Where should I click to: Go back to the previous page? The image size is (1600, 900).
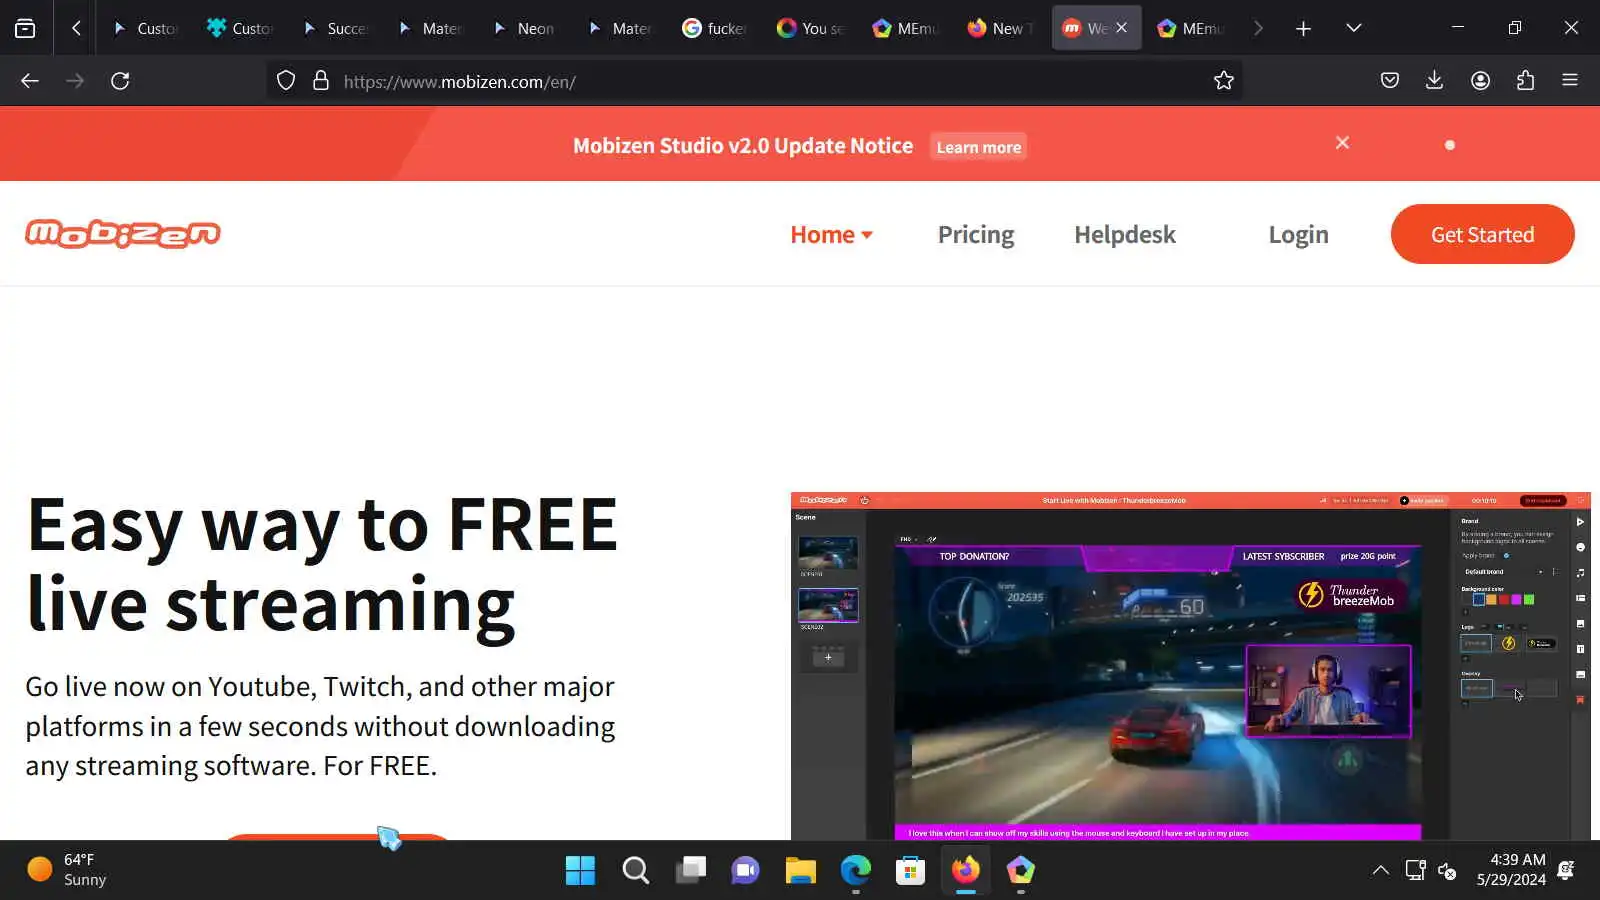(30, 81)
